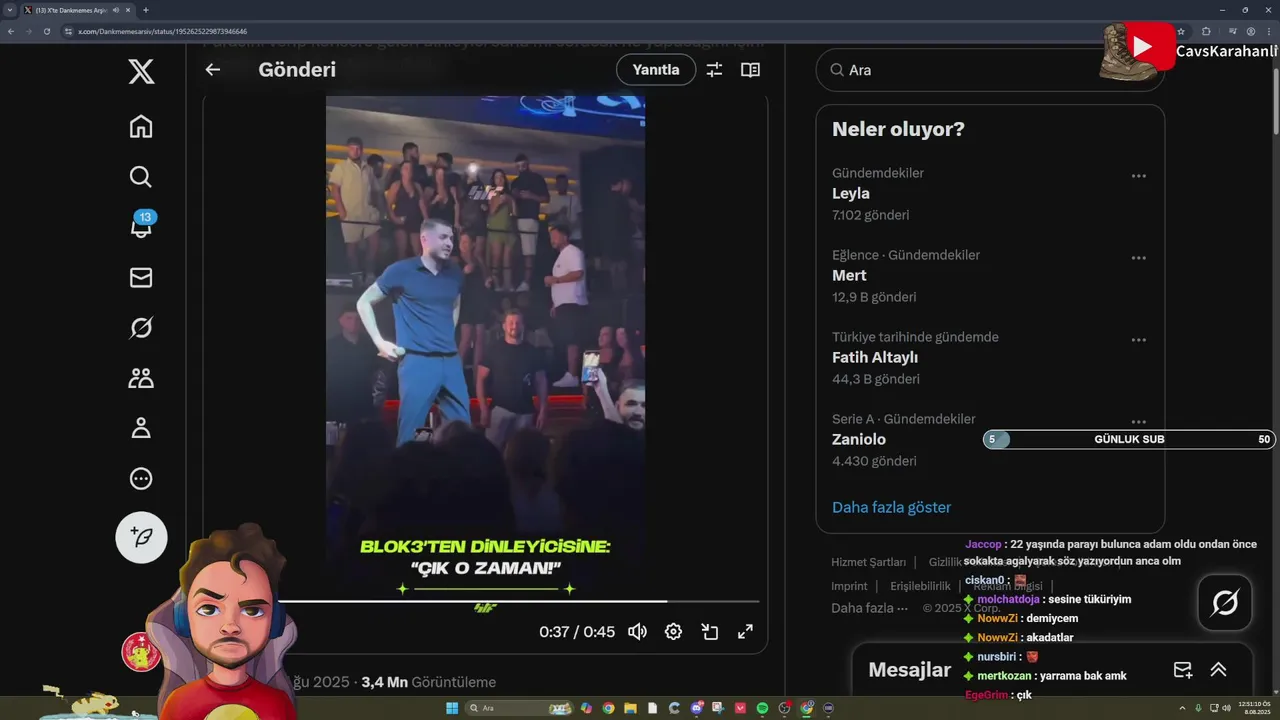
Task: Open More options circle in sidebar
Action: click(141, 479)
